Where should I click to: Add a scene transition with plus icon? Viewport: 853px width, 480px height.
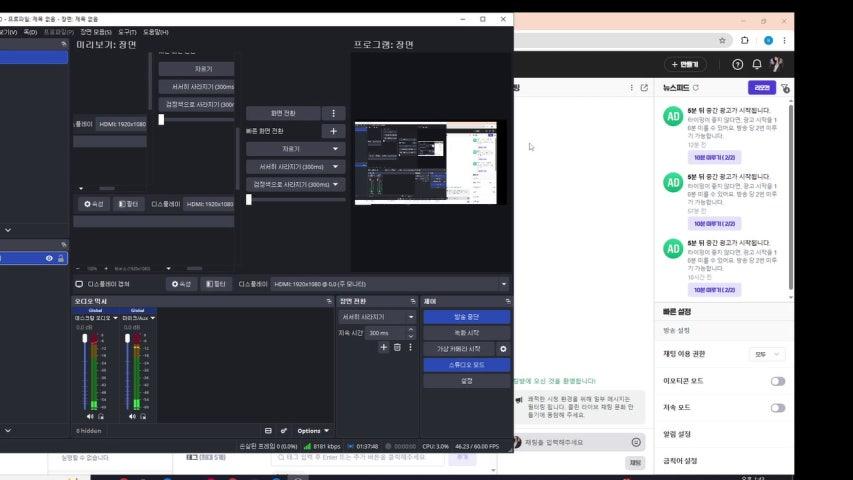pos(384,347)
